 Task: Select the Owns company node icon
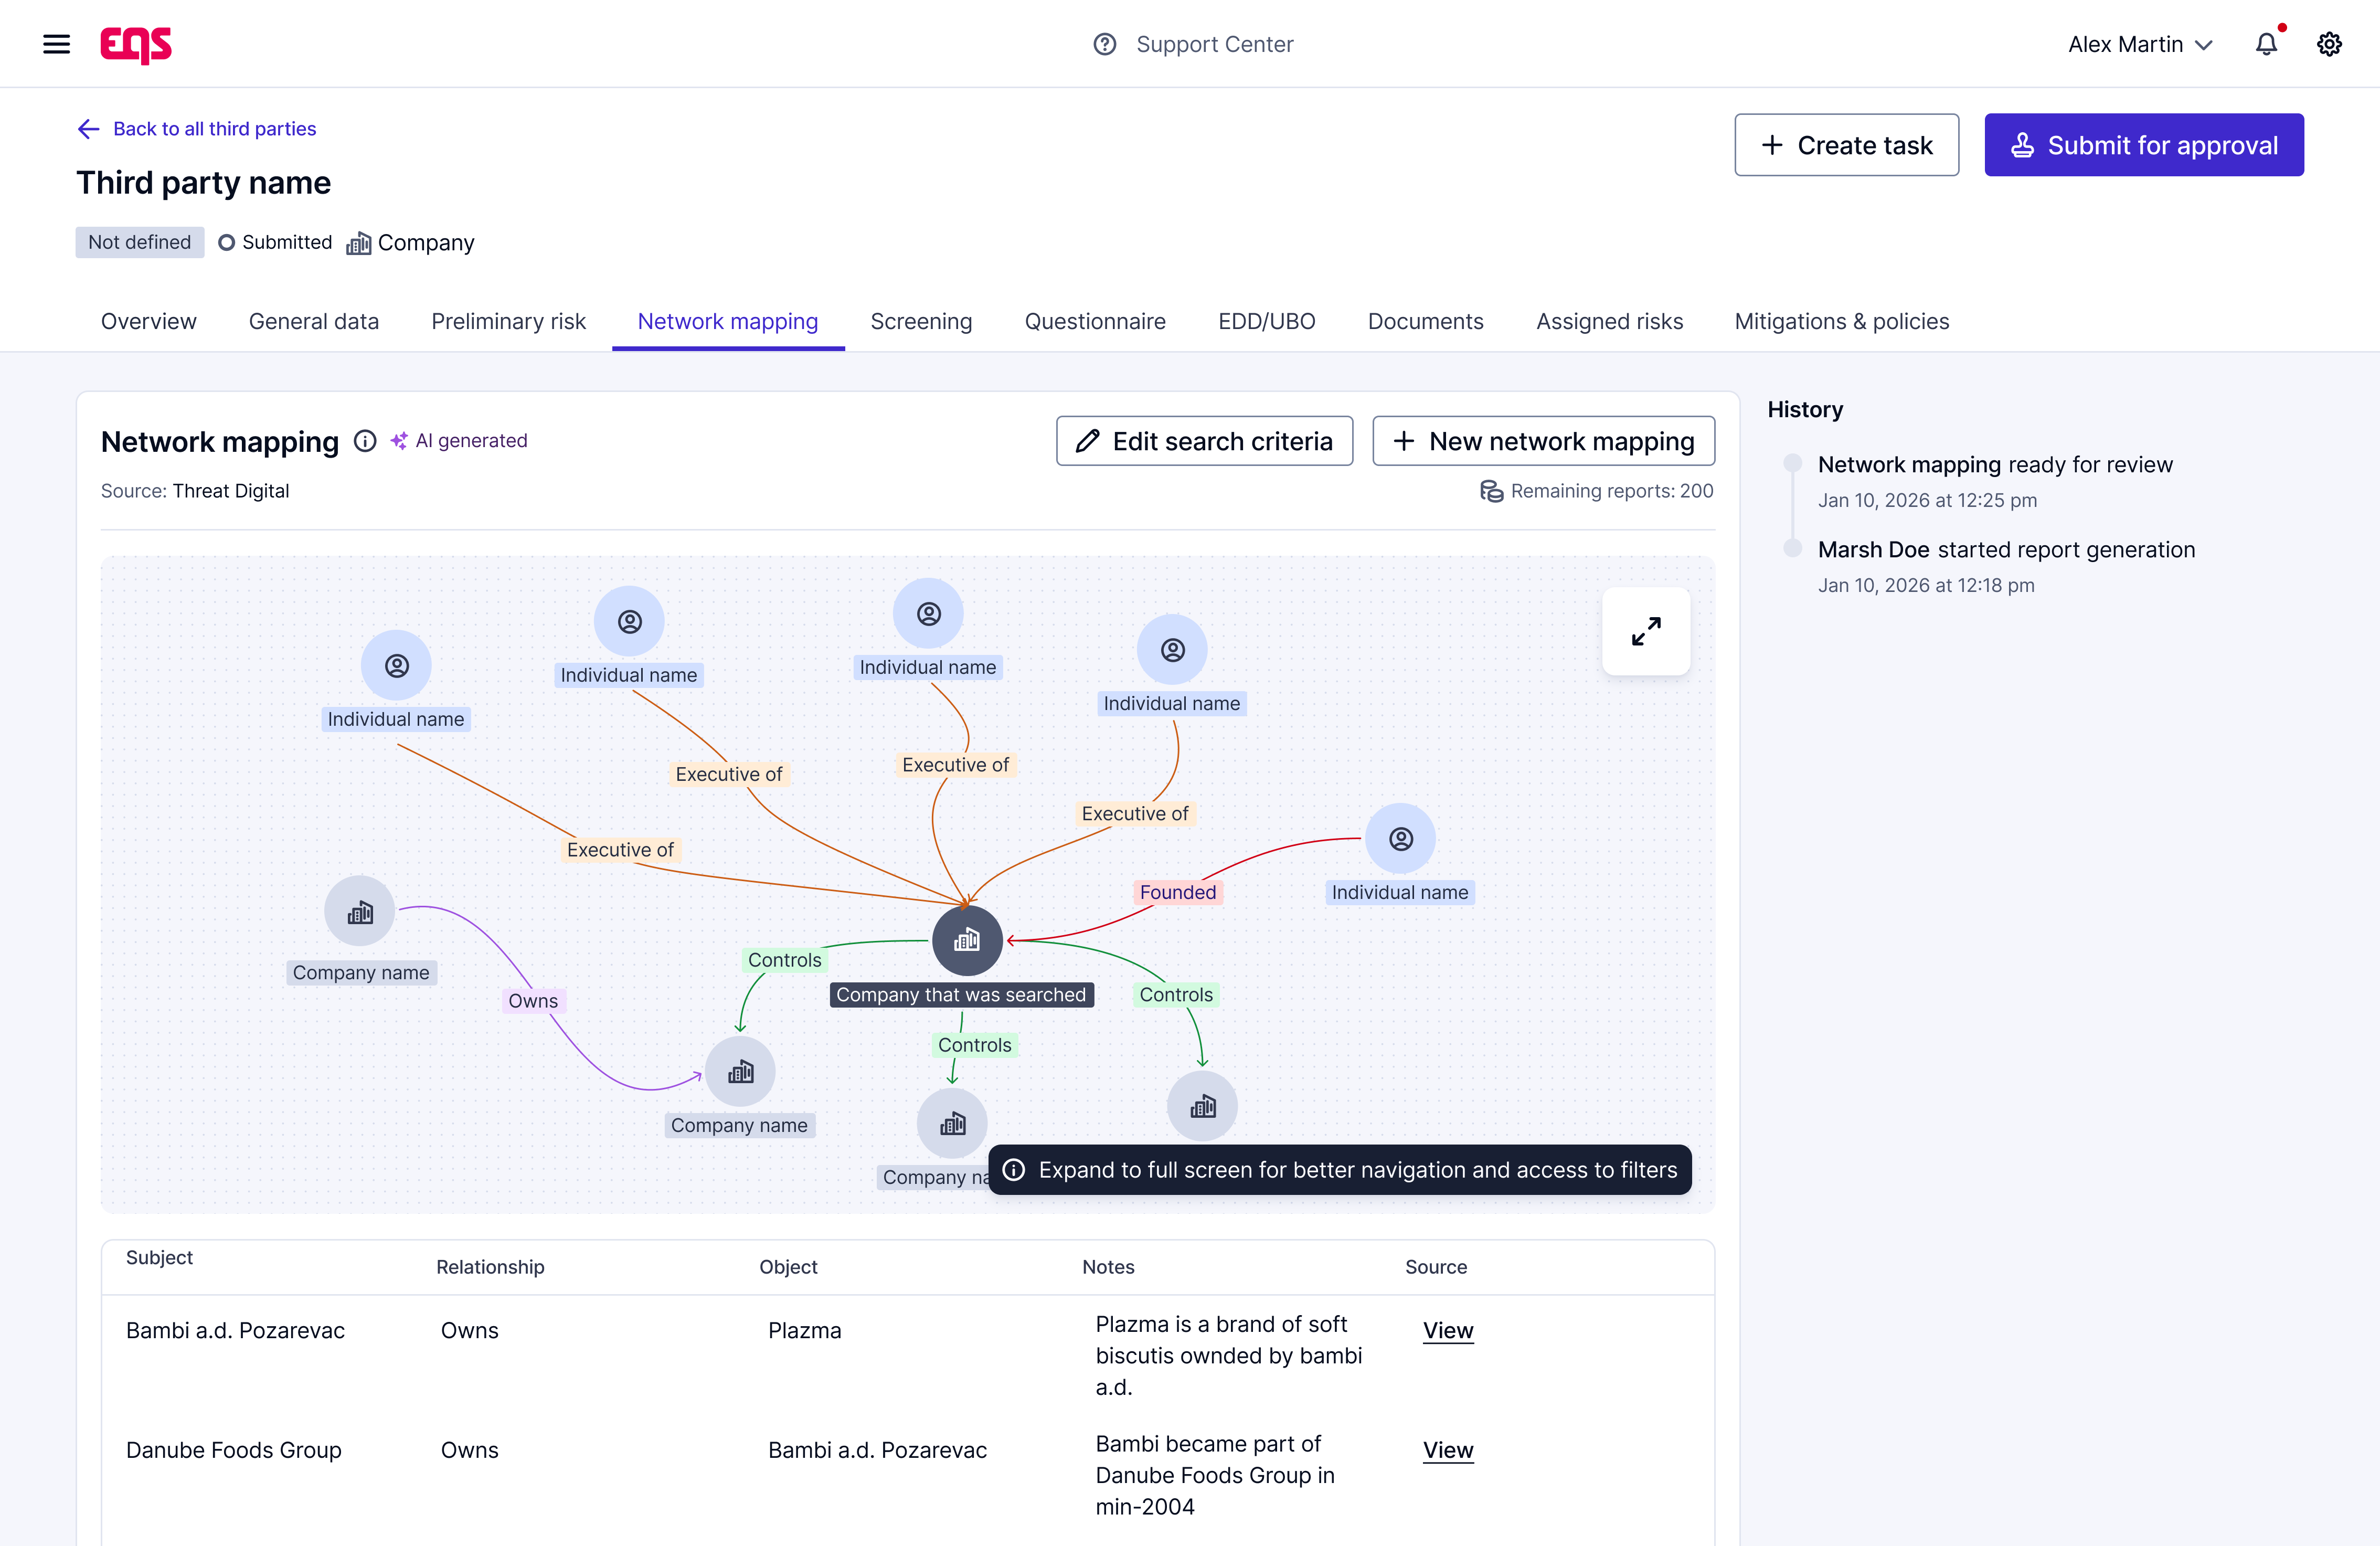360,911
